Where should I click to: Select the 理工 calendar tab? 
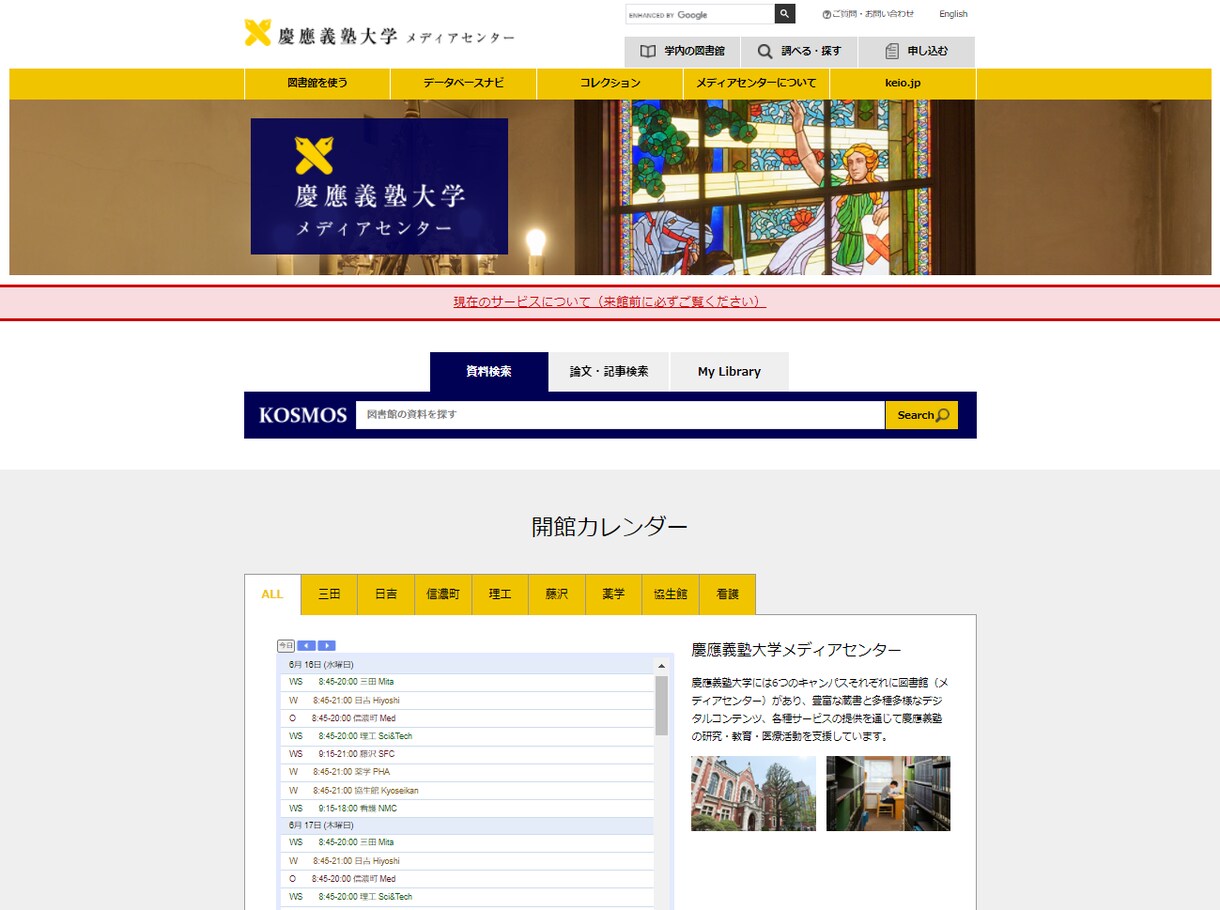500,594
